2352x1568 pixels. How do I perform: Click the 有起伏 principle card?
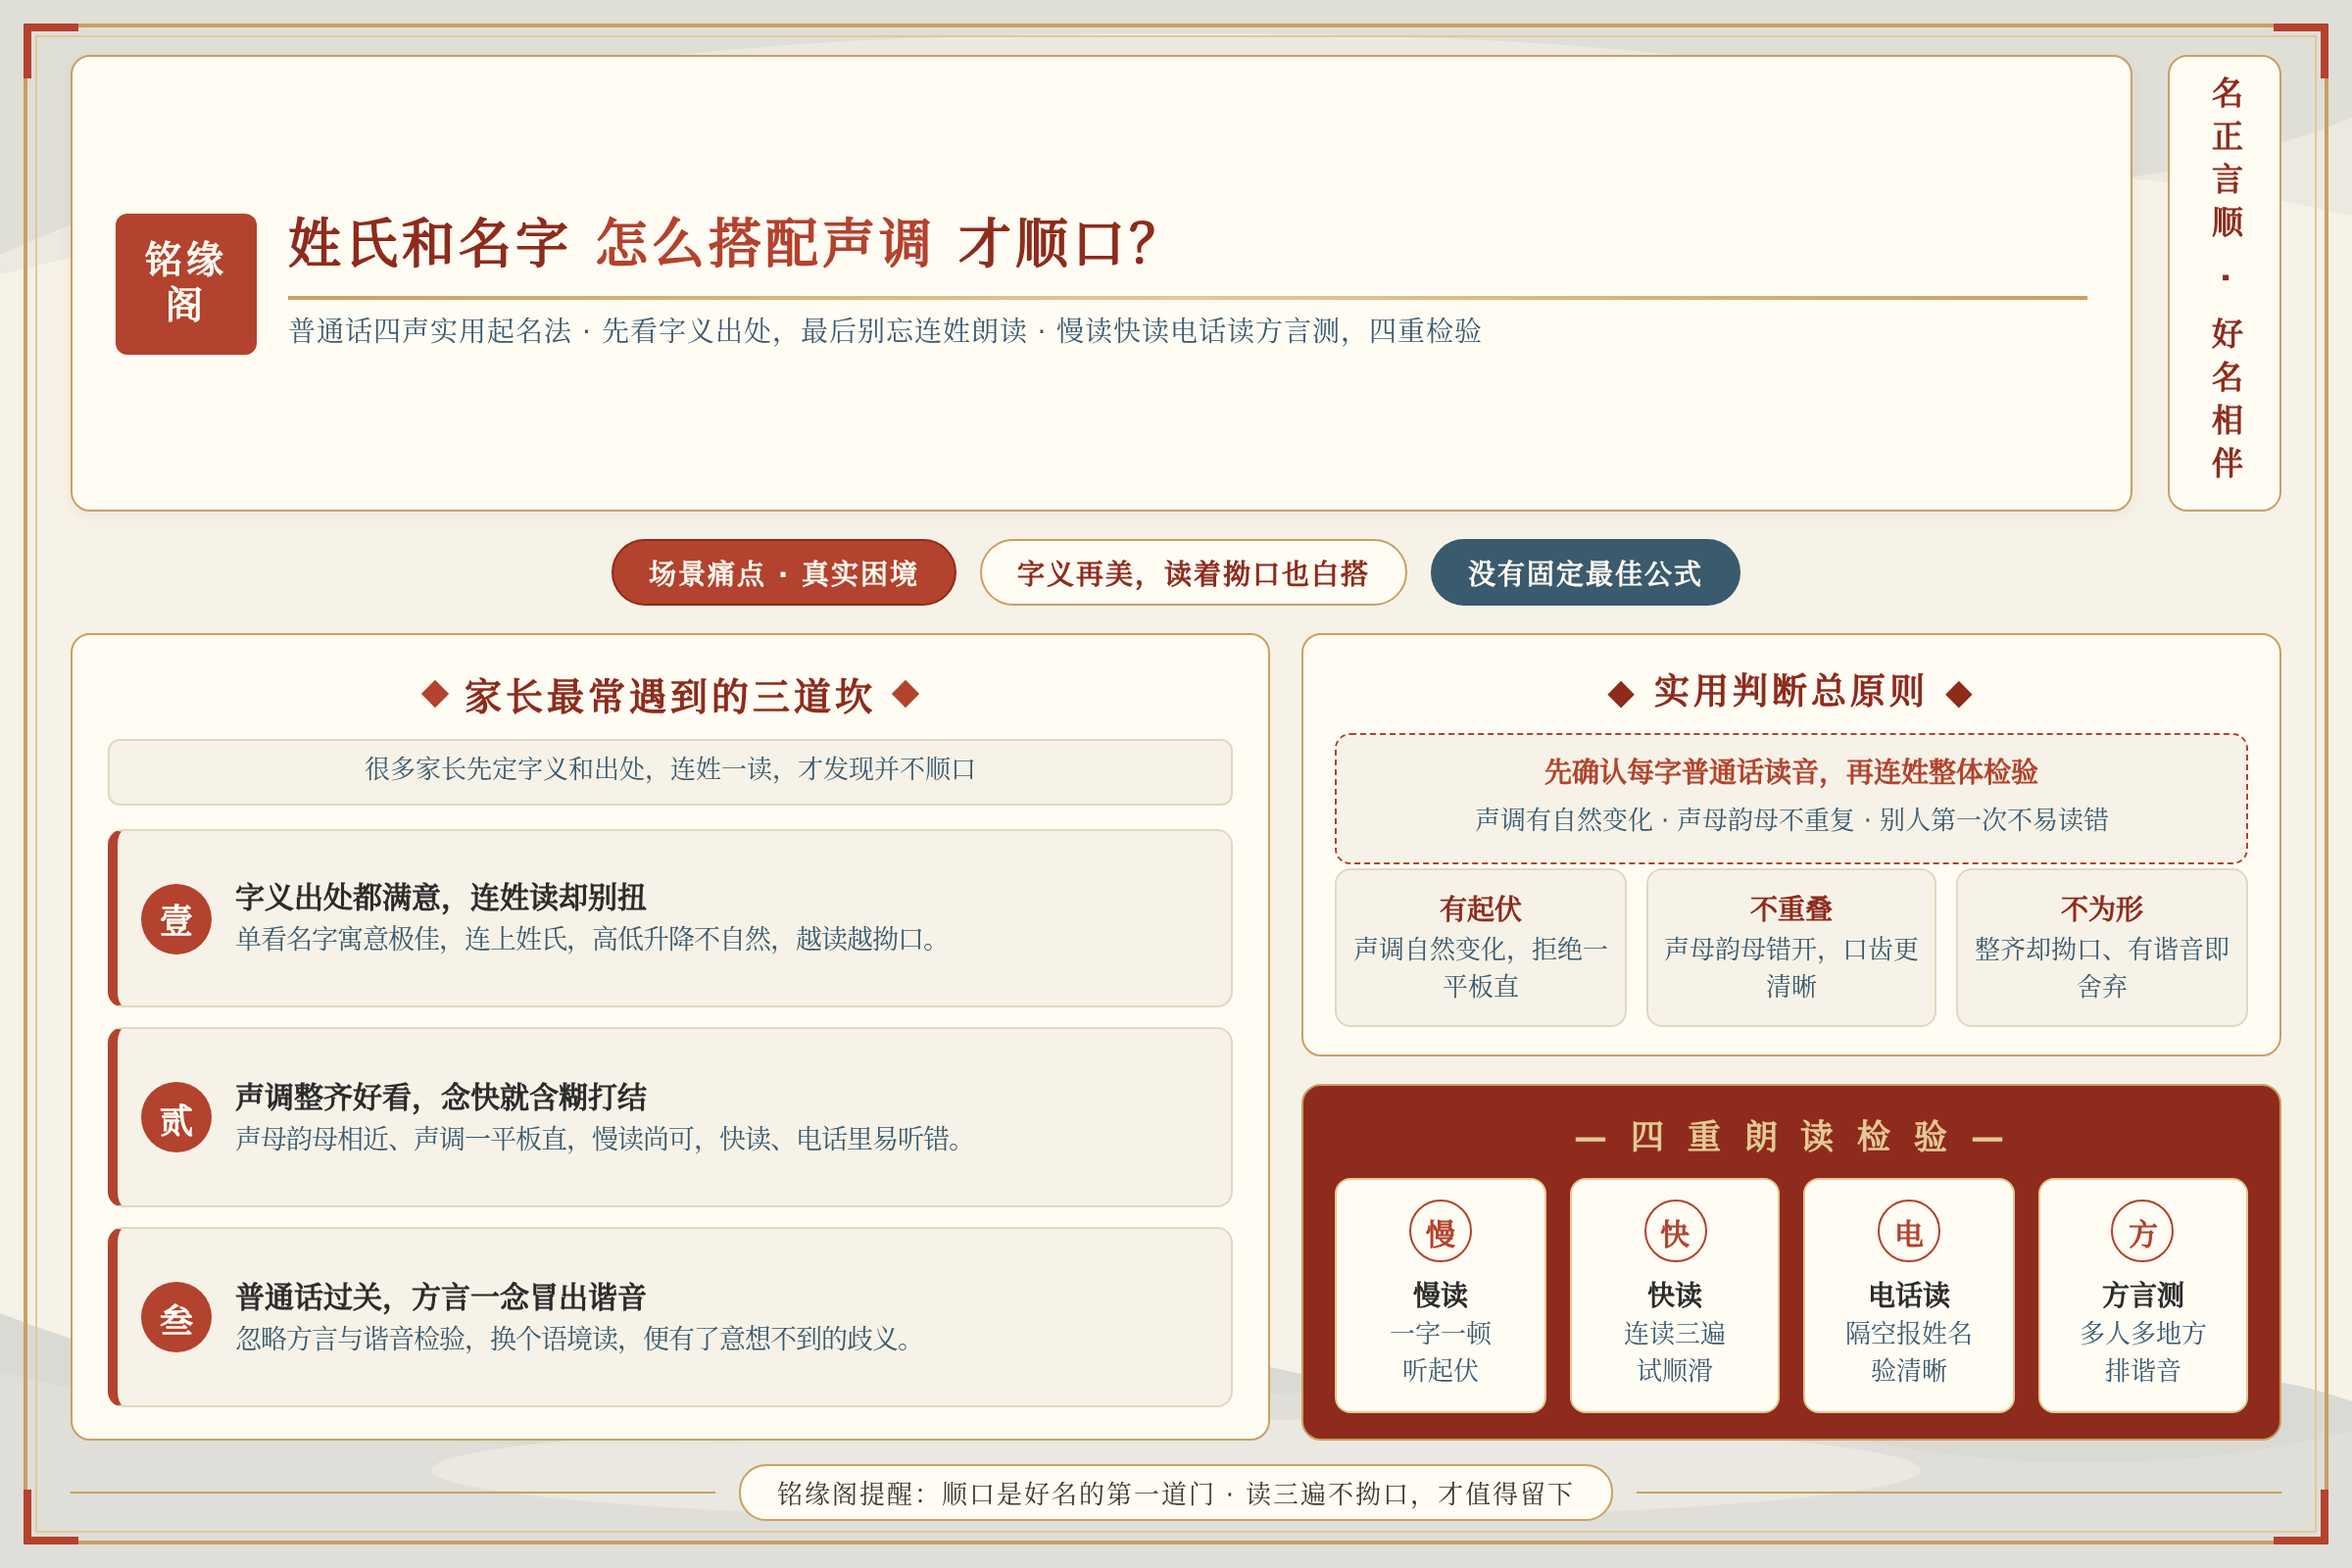tap(1480, 947)
